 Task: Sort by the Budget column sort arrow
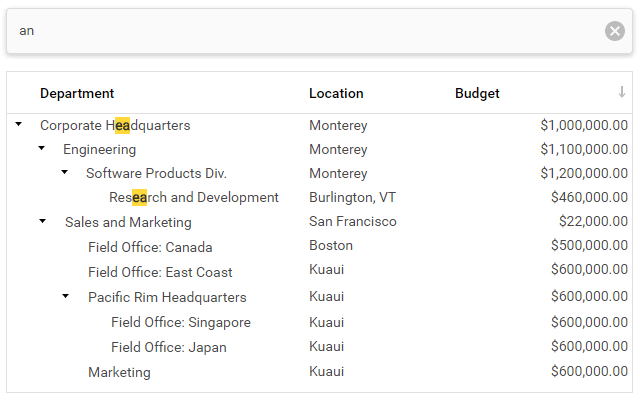pos(621,93)
